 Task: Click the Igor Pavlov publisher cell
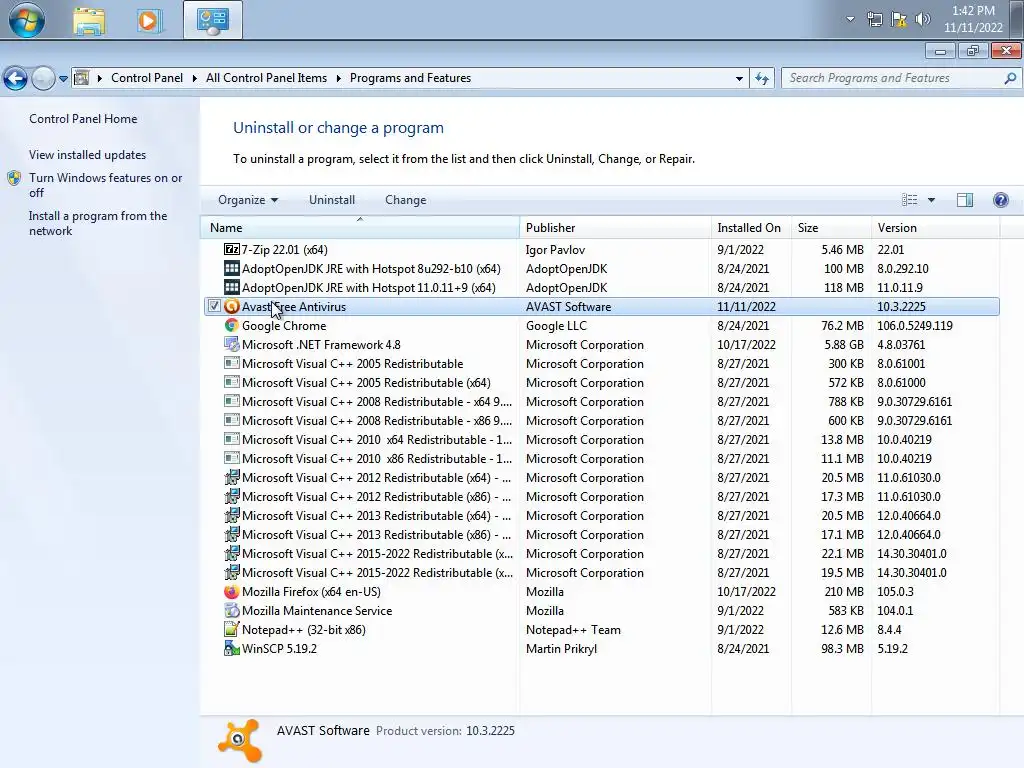click(x=555, y=249)
